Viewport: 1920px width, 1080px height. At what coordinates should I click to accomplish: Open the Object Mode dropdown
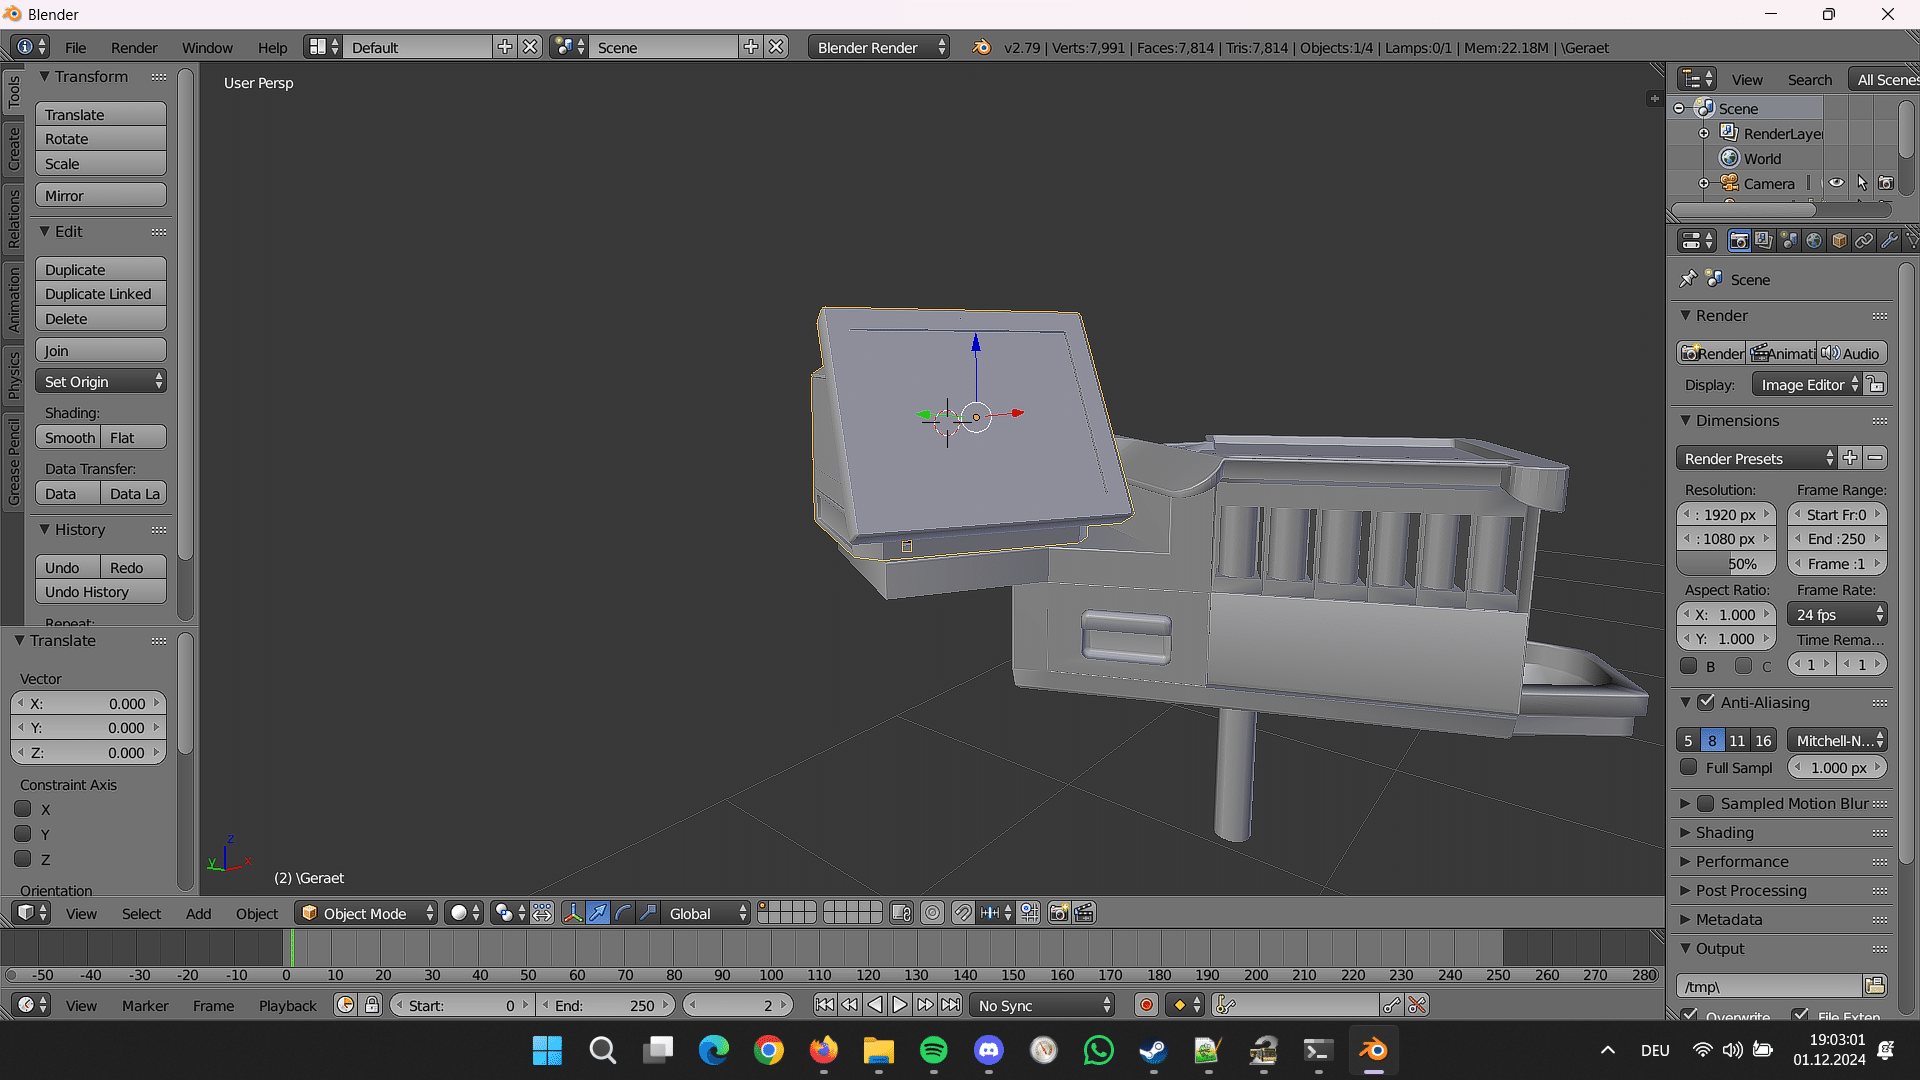click(367, 913)
